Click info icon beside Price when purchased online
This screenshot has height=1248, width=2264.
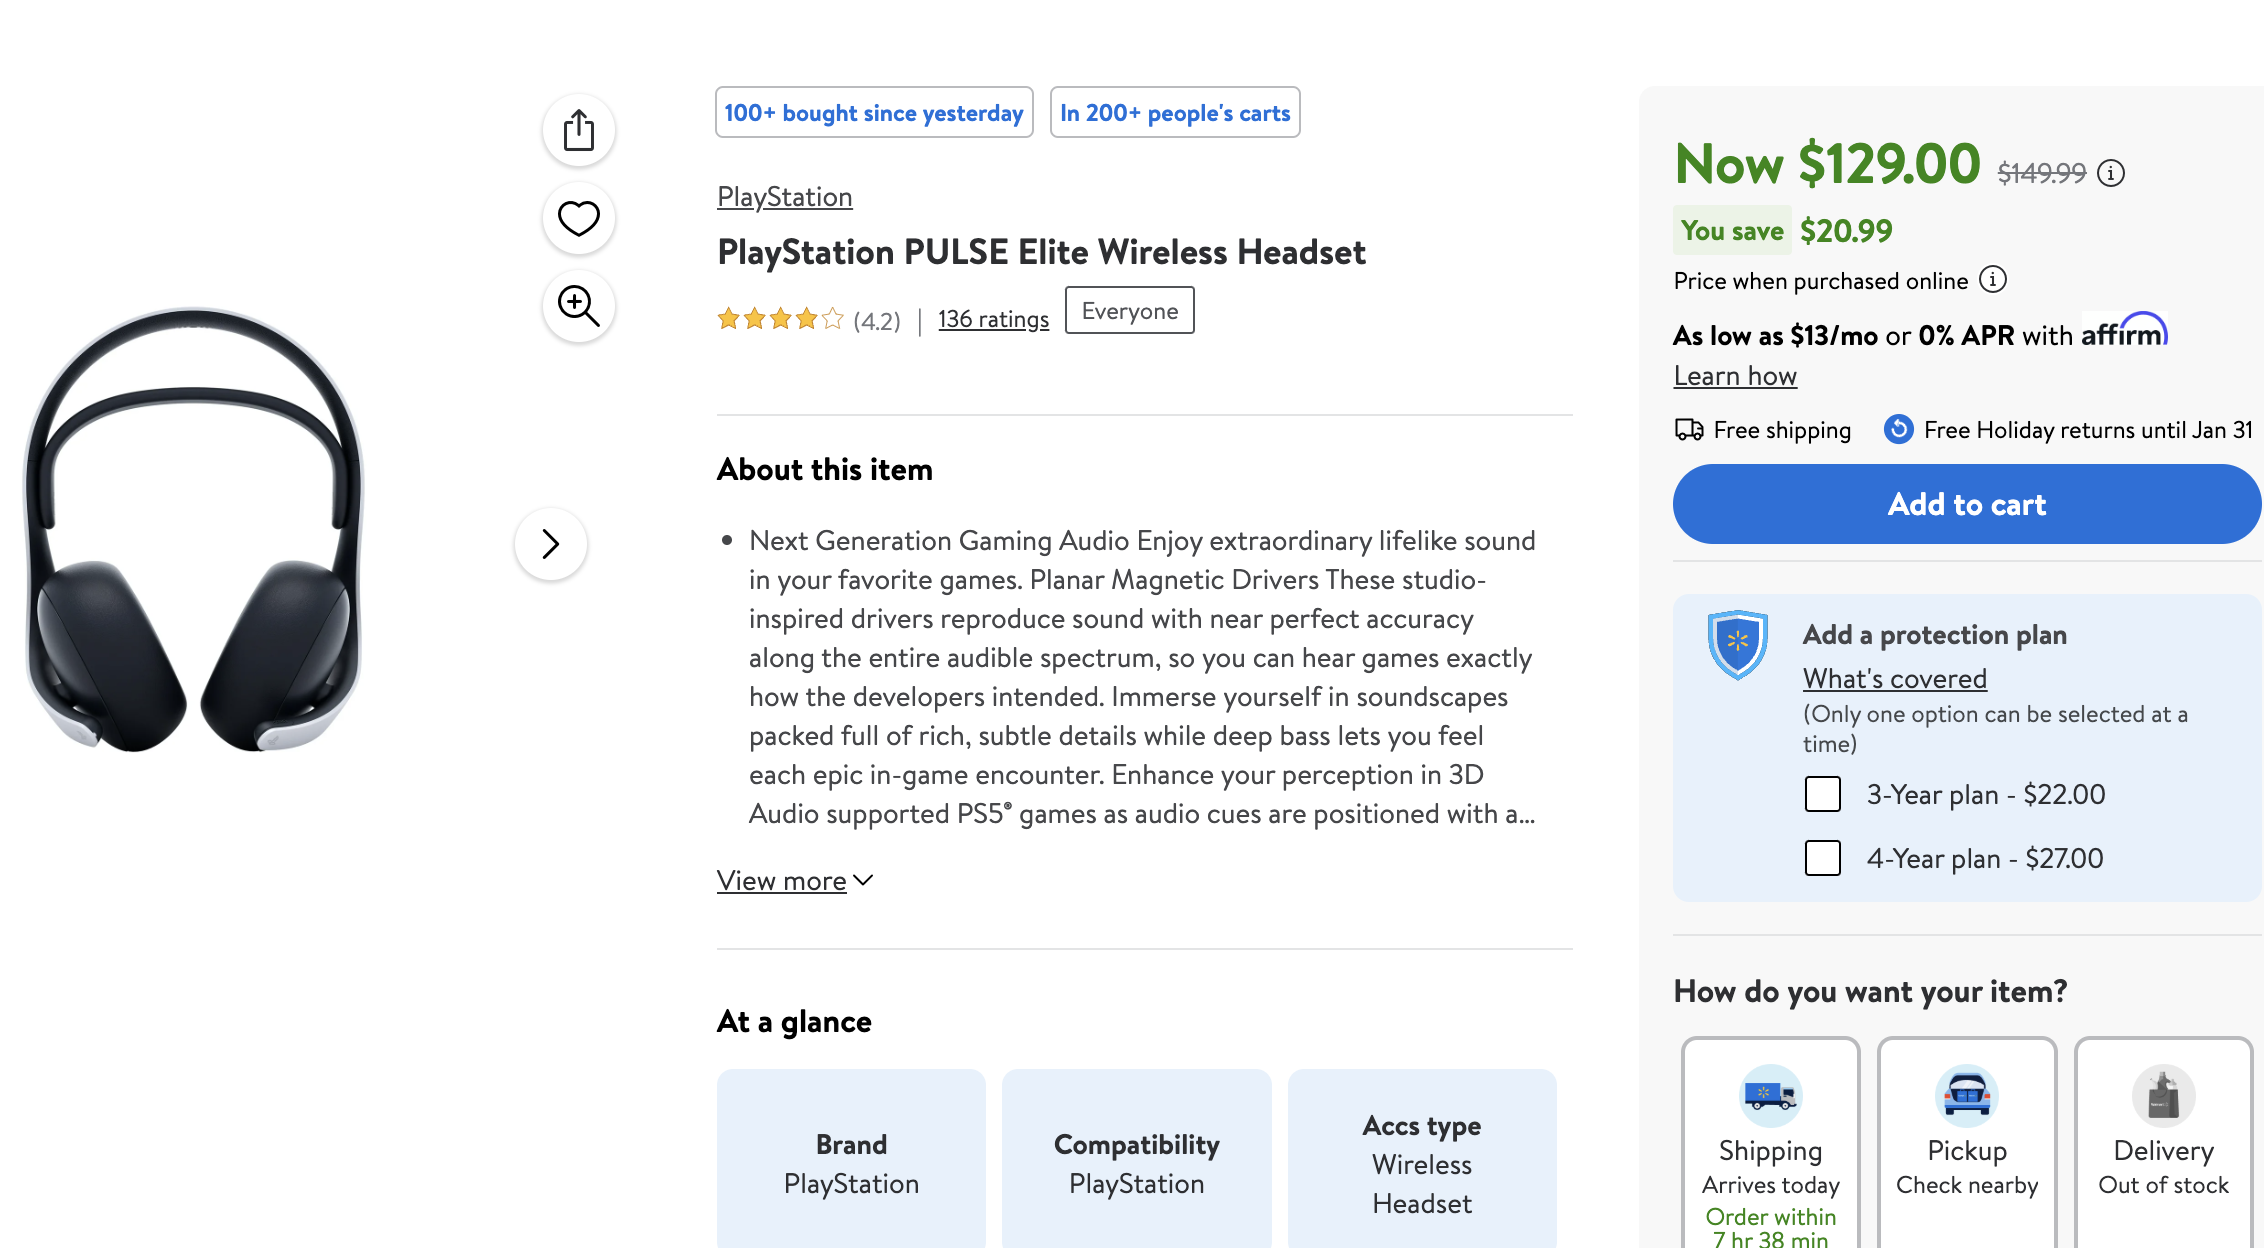click(x=1994, y=280)
